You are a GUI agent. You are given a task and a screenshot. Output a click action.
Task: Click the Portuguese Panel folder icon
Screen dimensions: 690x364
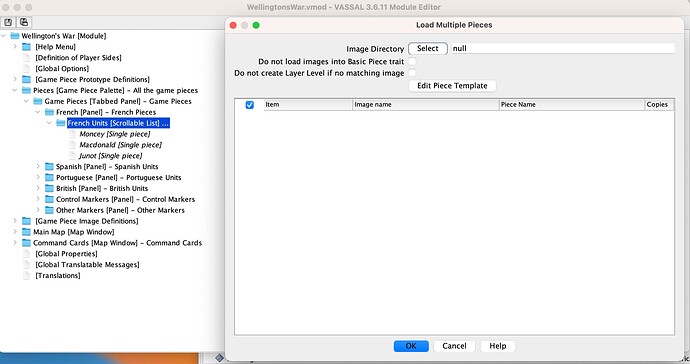(x=49, y=177)
